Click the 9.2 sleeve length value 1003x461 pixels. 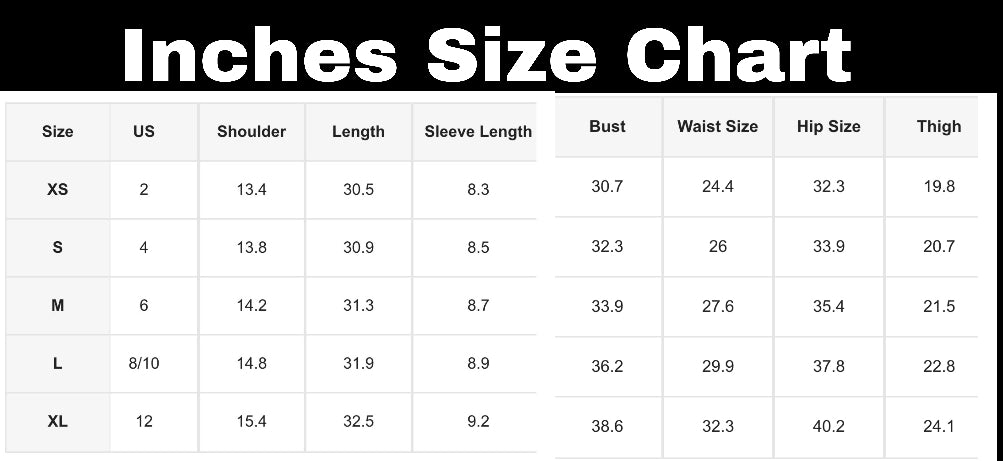coord(478,422)
